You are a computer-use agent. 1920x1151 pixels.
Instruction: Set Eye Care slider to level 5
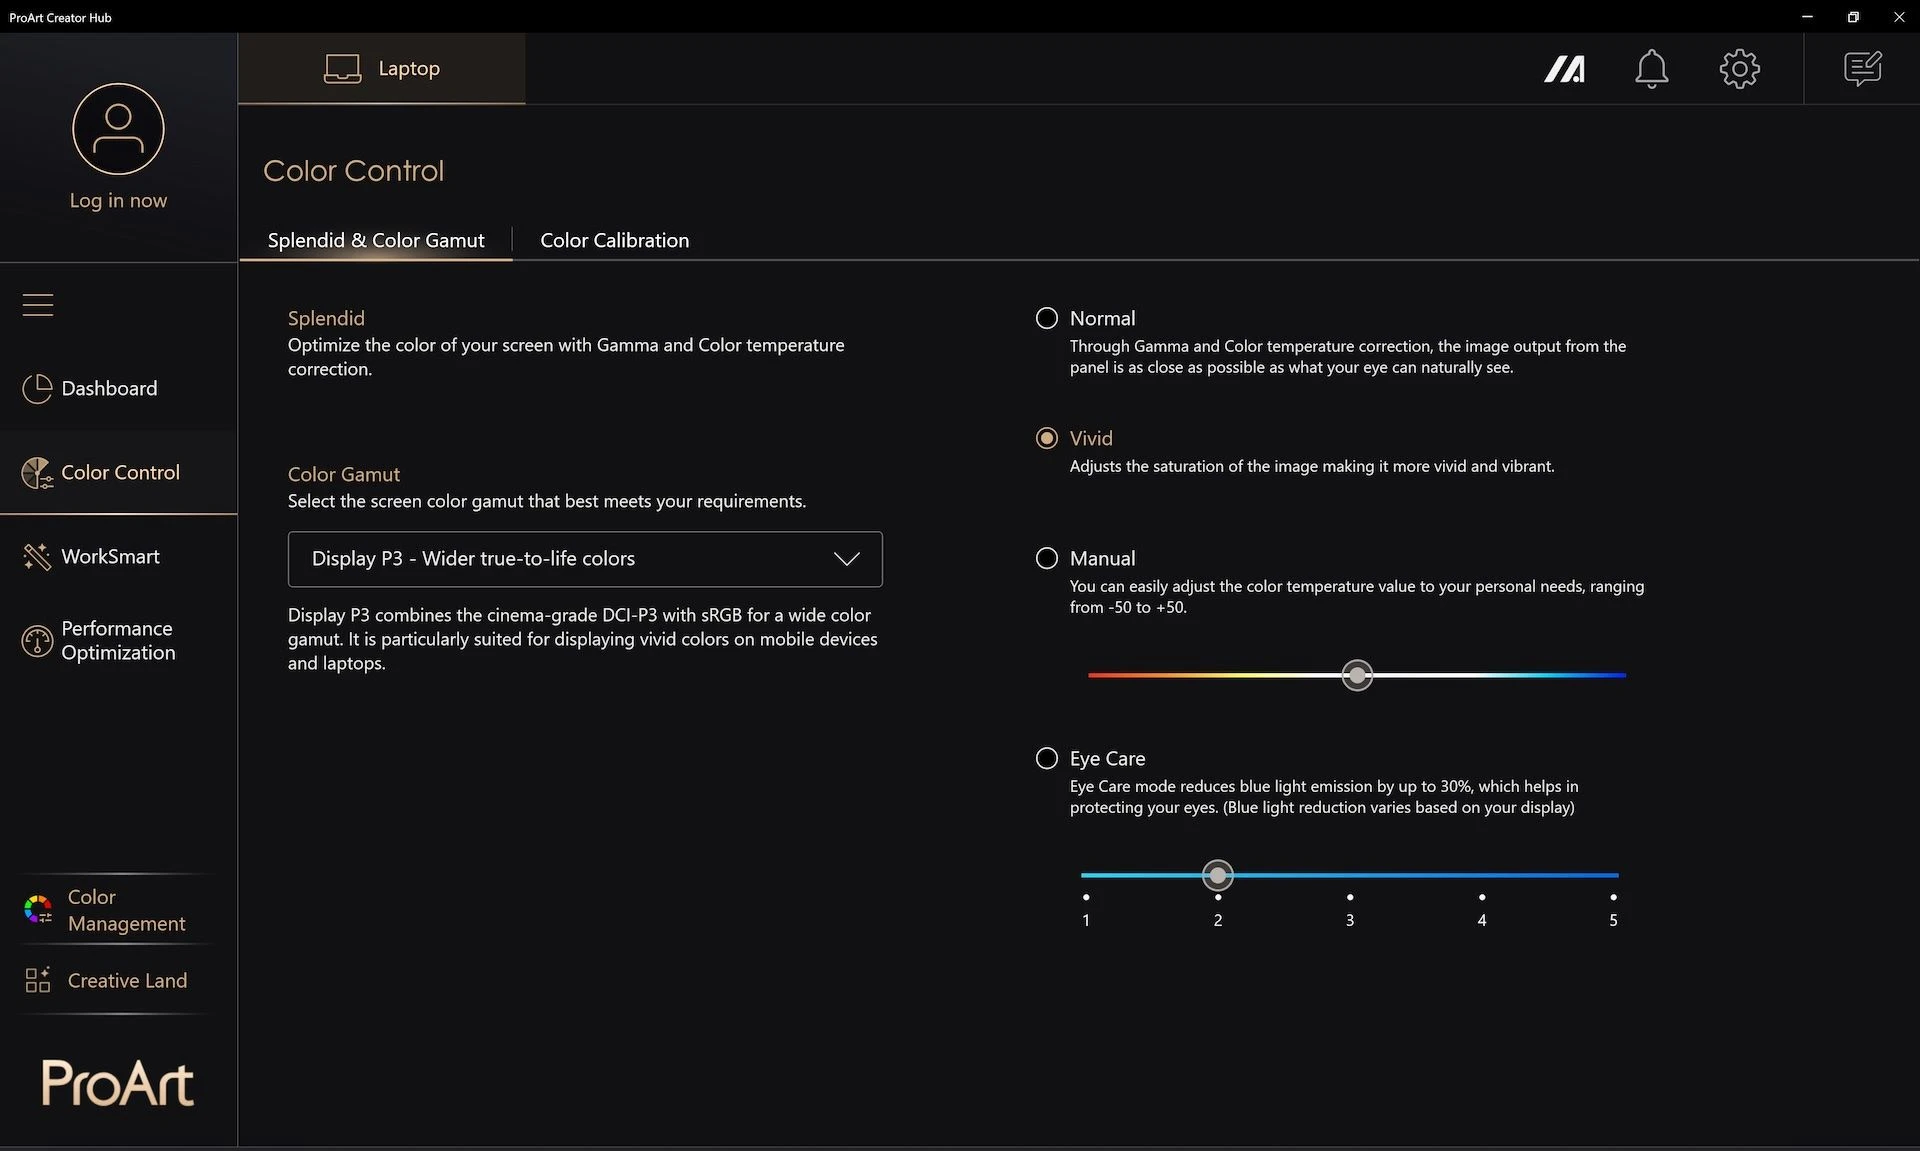pyautogui.click(x=1613, y=875)
